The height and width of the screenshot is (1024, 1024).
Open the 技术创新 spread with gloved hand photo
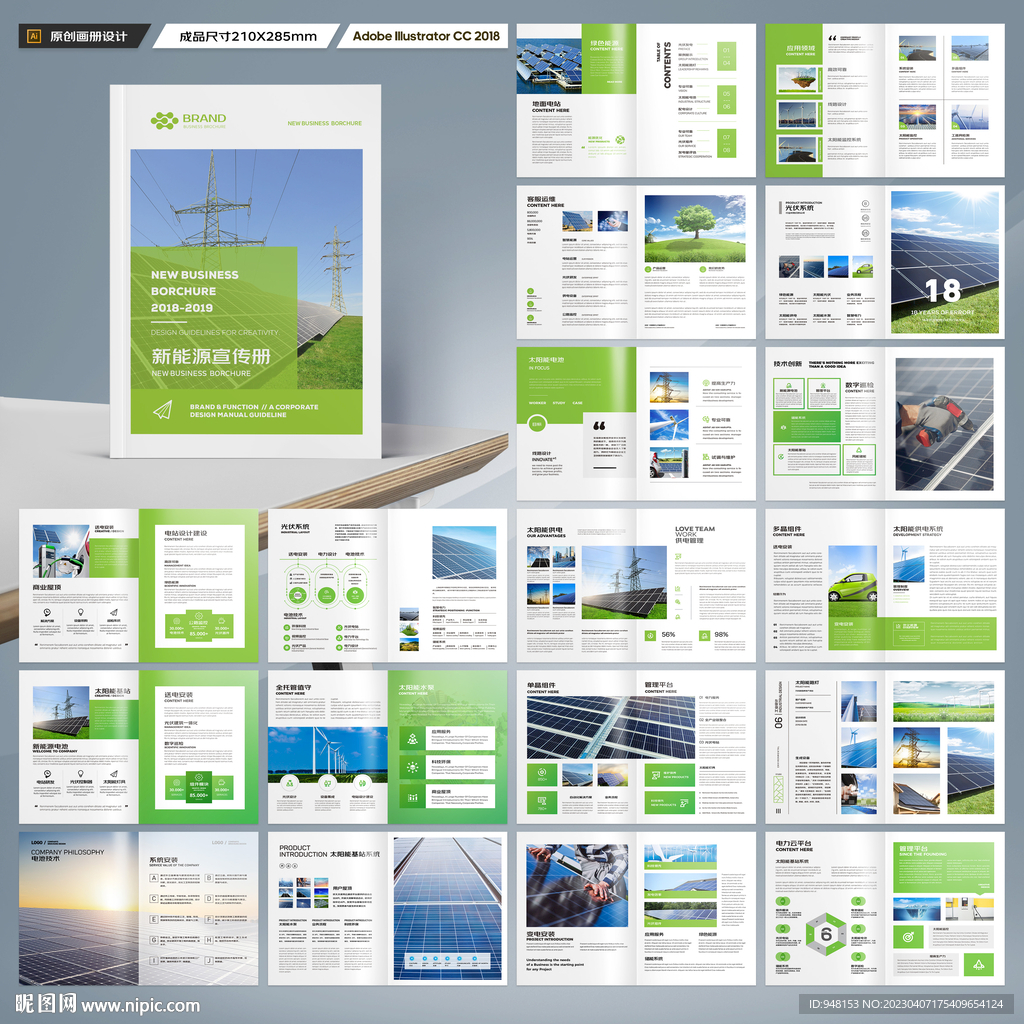pyautogui.click(x=885, y=424)
